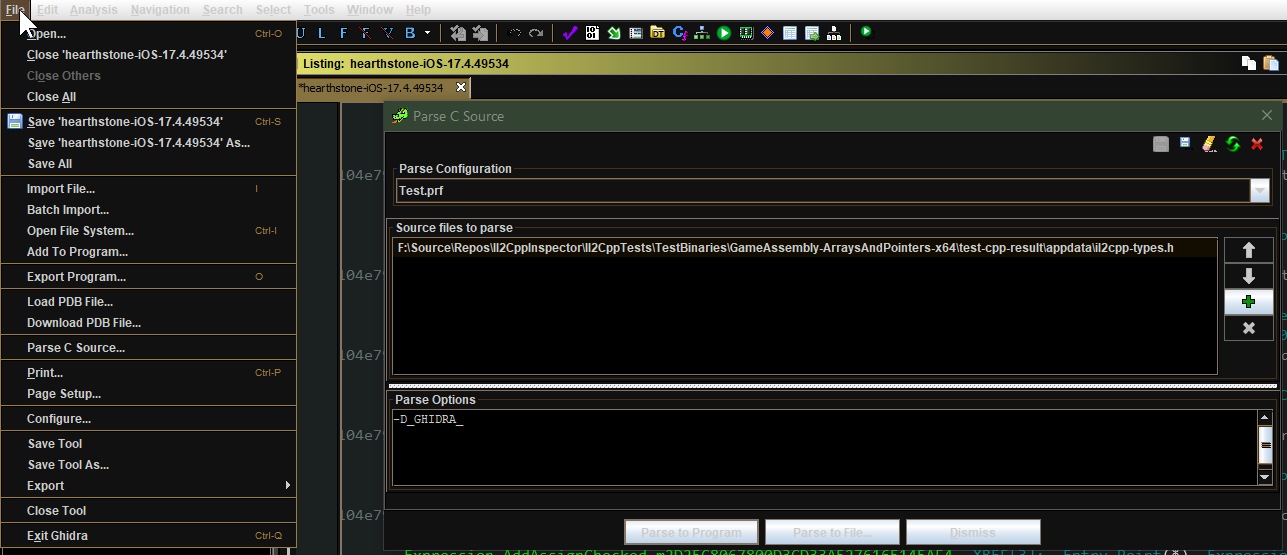Click the eraser icon to clear the profile
Image resolution: width=1287 pixels, height=555 pixels.
tap(1209, 144)
